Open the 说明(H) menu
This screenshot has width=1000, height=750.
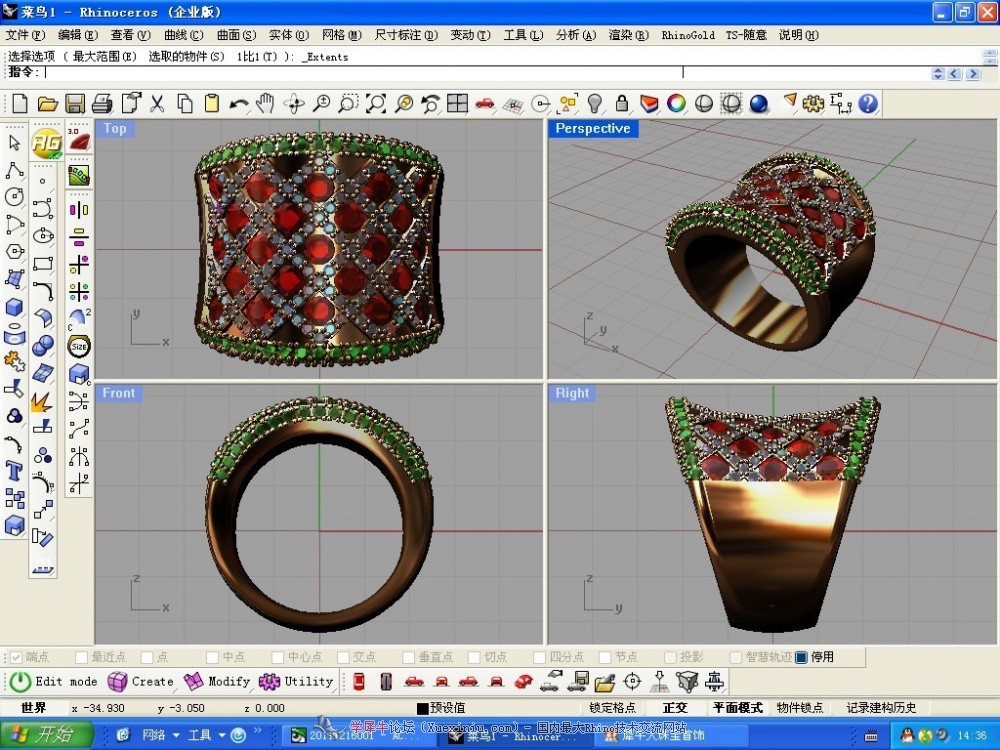coord(798,35)
